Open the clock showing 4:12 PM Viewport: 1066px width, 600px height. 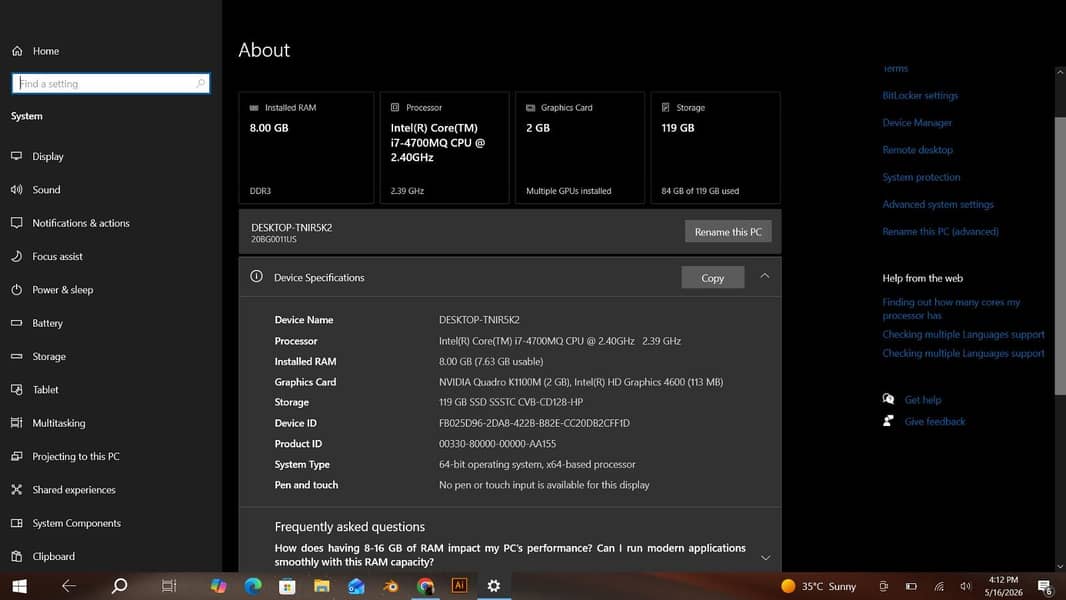tap(1003, 586)
